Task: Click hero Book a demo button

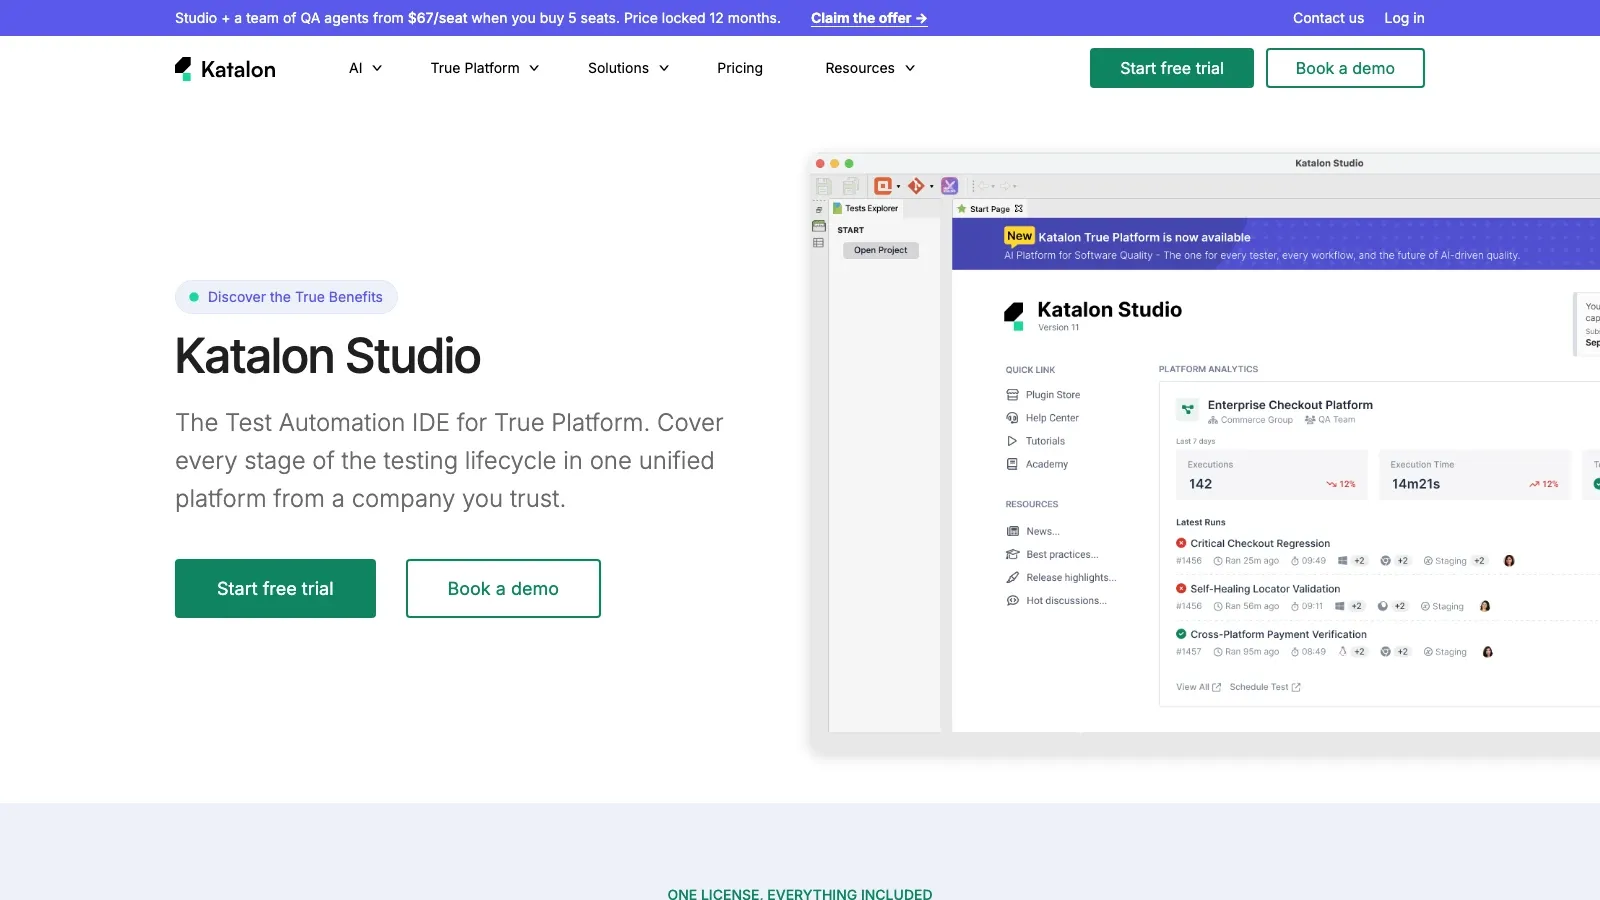Action: tap(503, 588)
